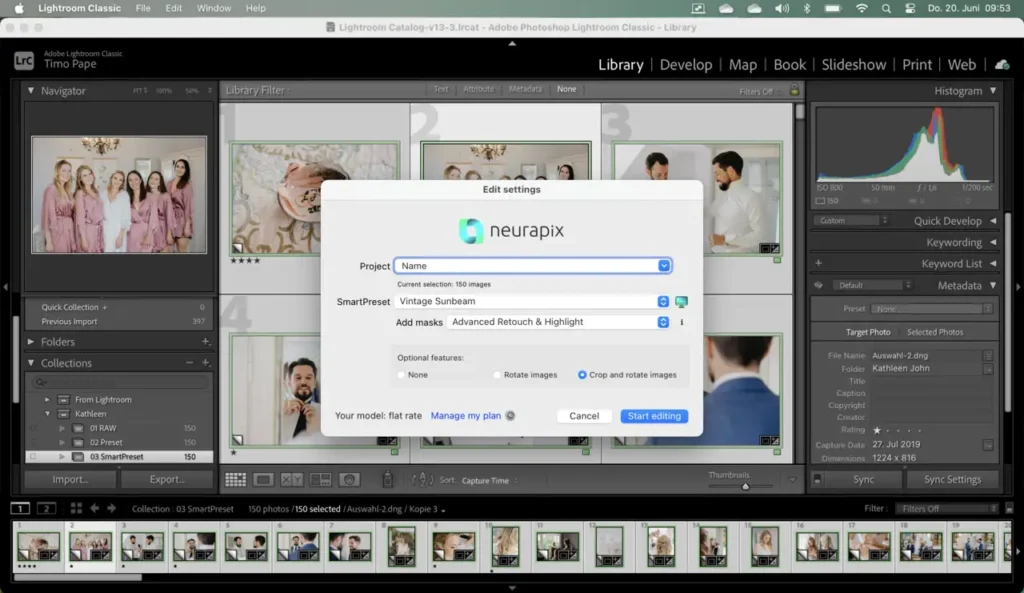
Task: Click the neurapix SmartPreset monitor icon
Action: pos(681,302)
